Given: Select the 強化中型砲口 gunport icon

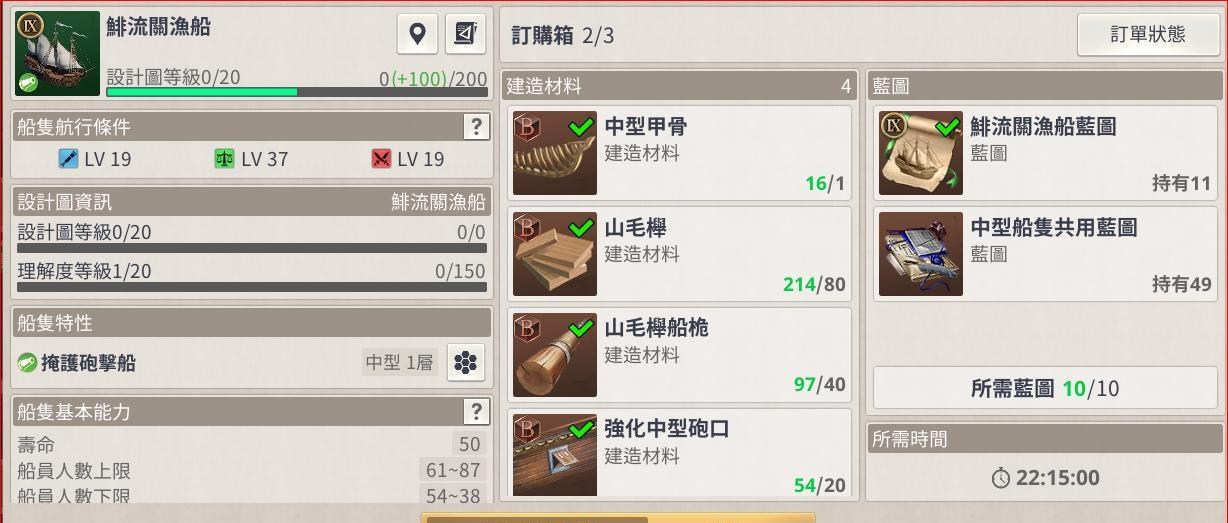Looking at the screenshot, I should point(555,455).
